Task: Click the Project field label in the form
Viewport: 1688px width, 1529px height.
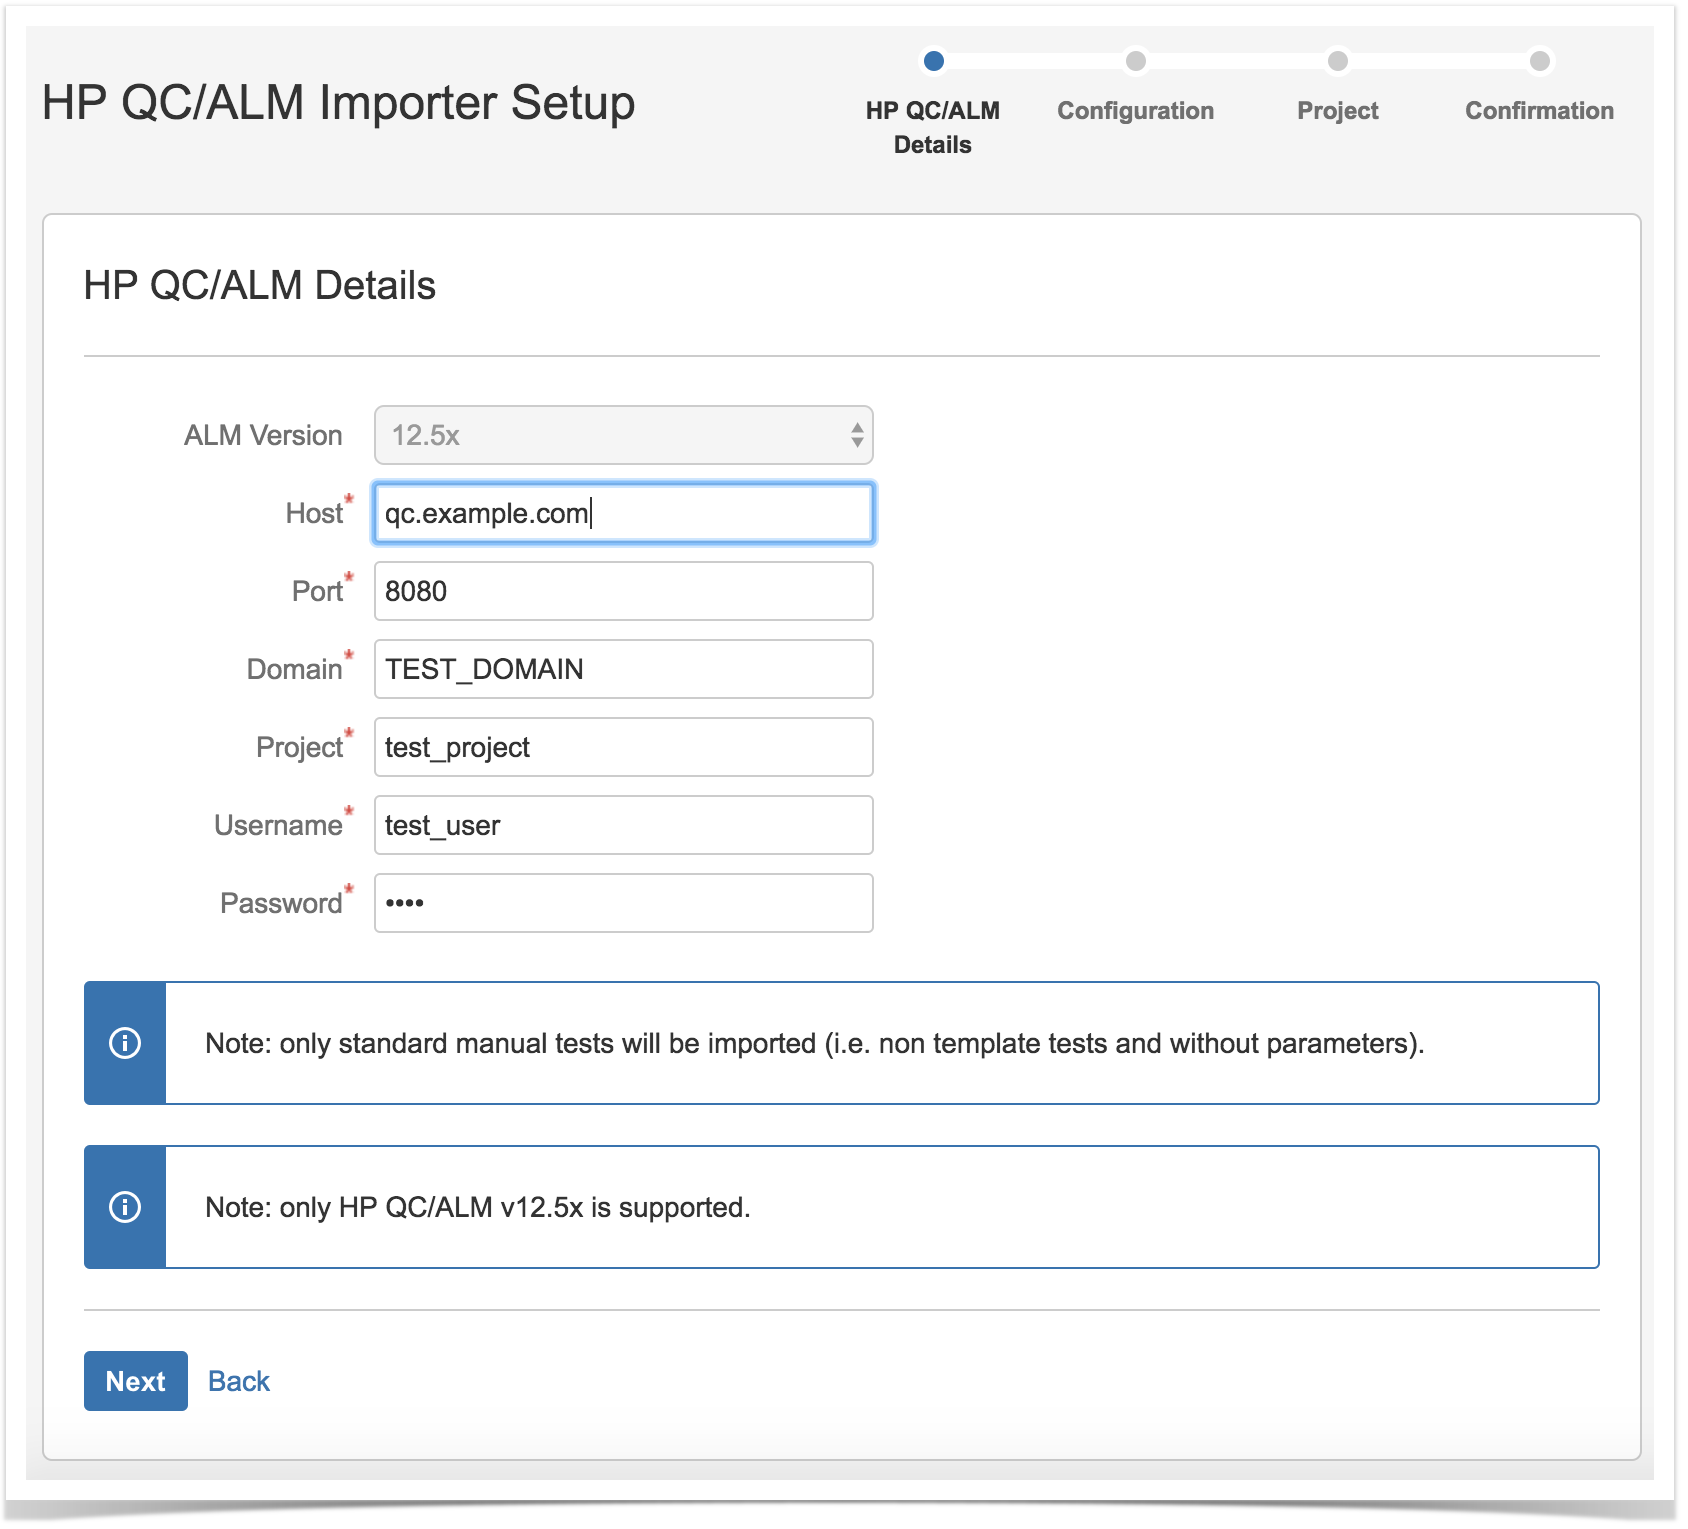Action: 299,747
